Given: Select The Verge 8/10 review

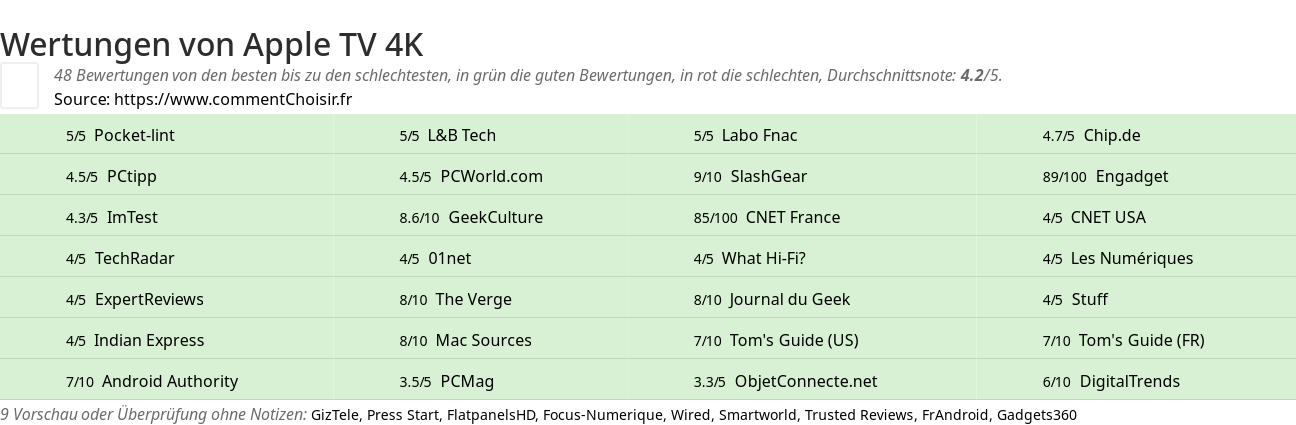Looking at the screenshot, I should pyautogui.click(x=455, y=299).
